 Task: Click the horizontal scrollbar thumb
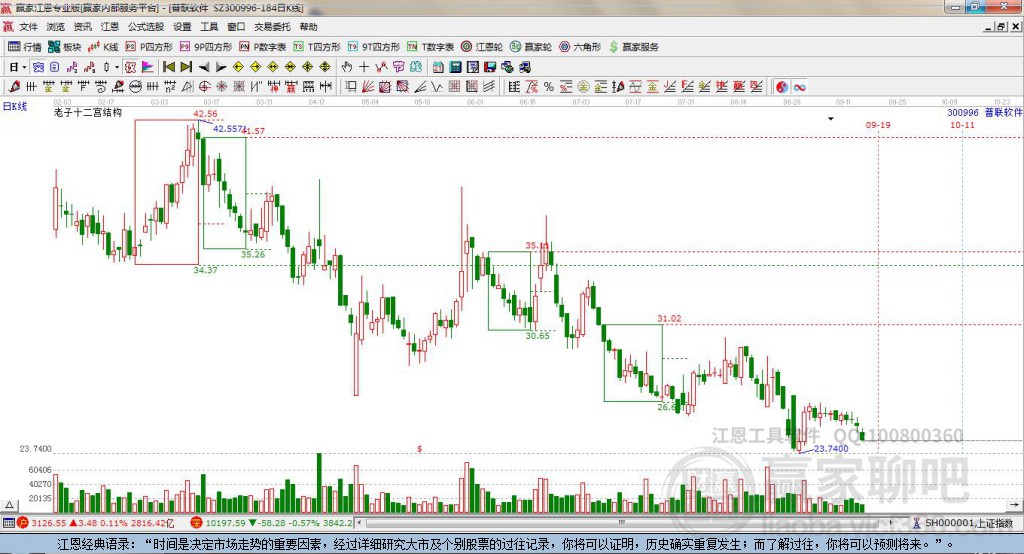(622, 523)
